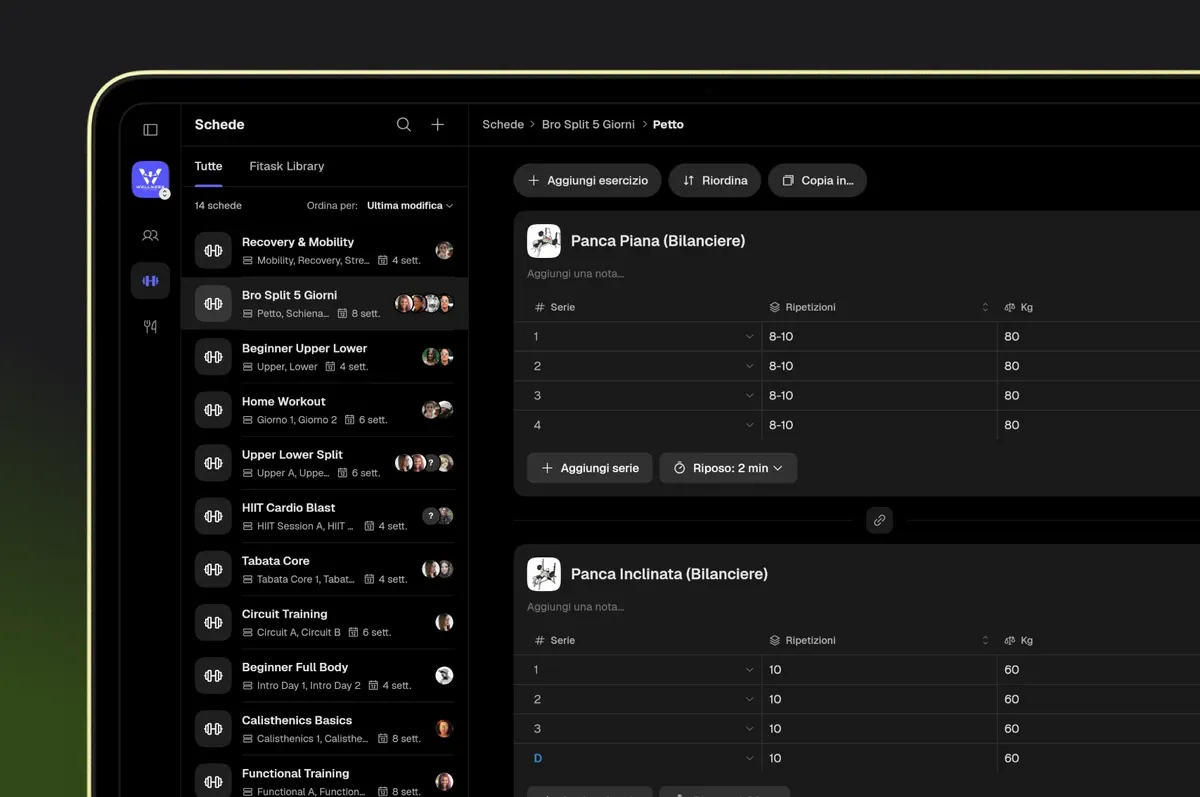This screenshot has width=1200, height=797.
Task: Open the Riposo: 2 min dropdown
Action: pyautogui.click(x=728, y=468)
